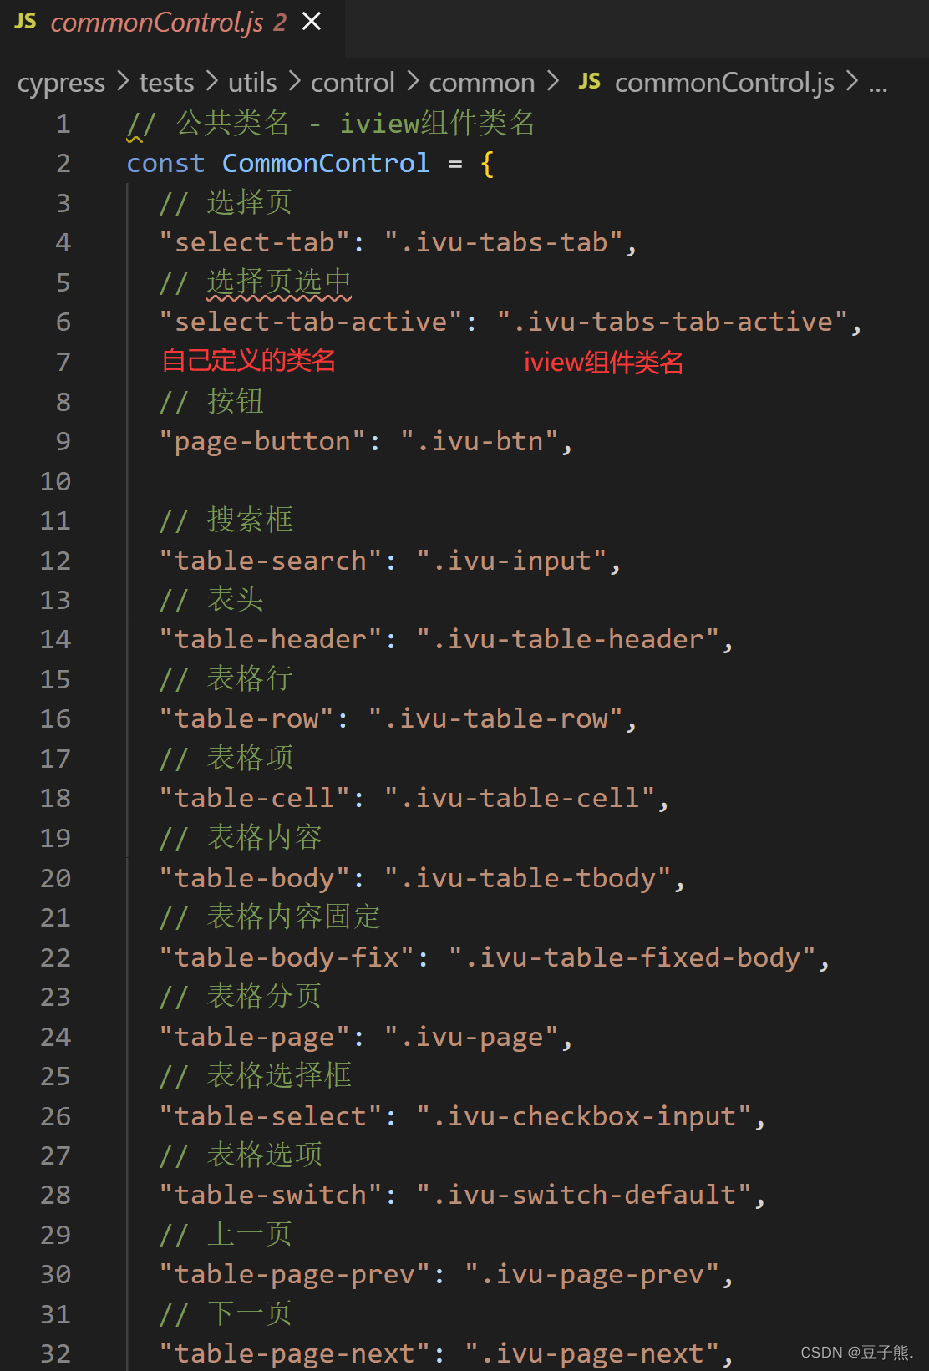Click the commonControl.js breadcrumb file name
This screenshot has width=929, height=1371.
click(x=724, y=83)
